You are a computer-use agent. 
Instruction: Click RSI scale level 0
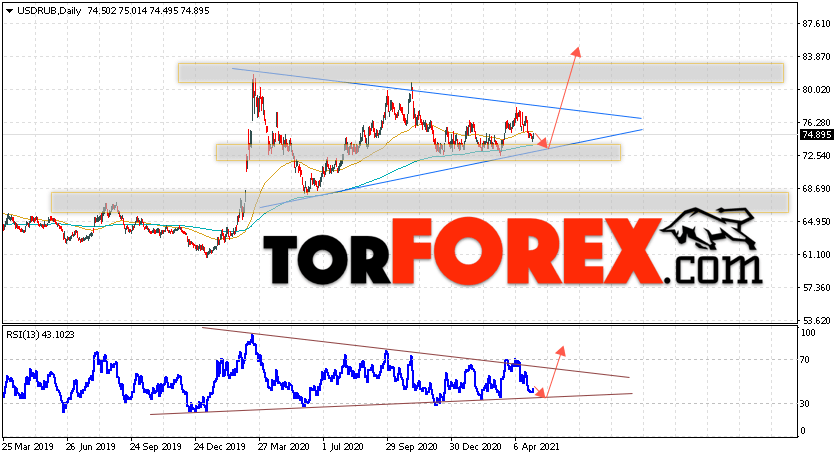[803, 431]
